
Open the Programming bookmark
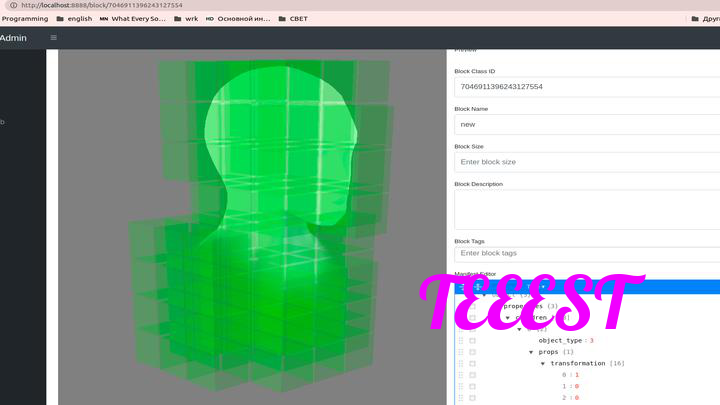click(25, 19)
